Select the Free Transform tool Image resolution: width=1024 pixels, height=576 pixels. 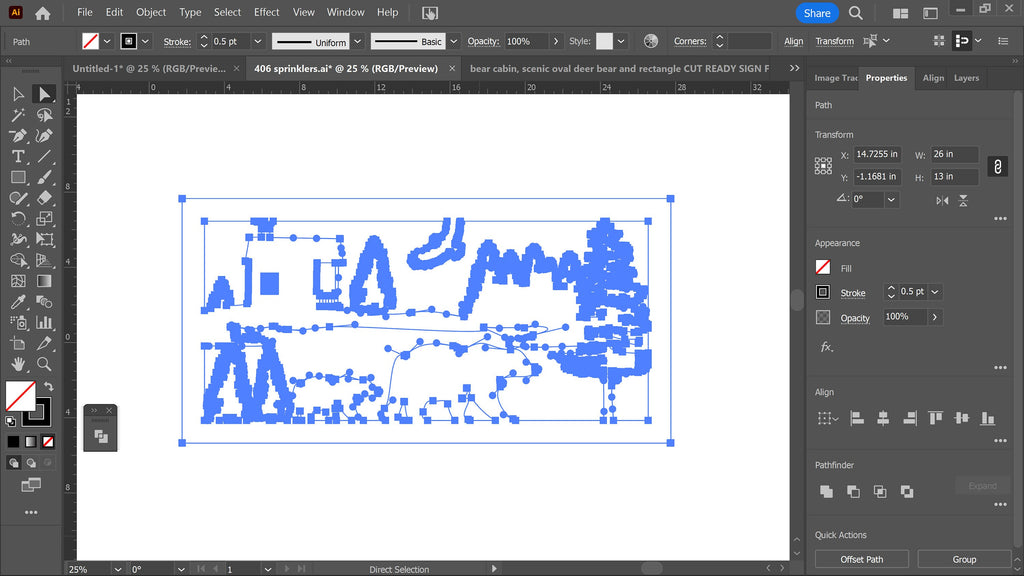pyautogui.click(x=44, y=240)
